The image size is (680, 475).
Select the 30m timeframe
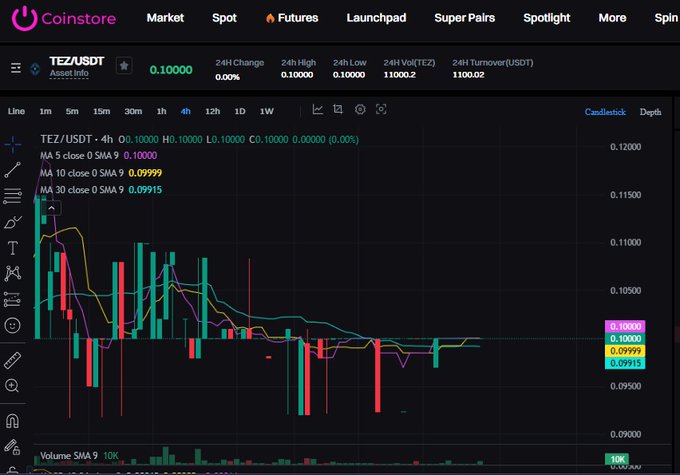point(133,111)
